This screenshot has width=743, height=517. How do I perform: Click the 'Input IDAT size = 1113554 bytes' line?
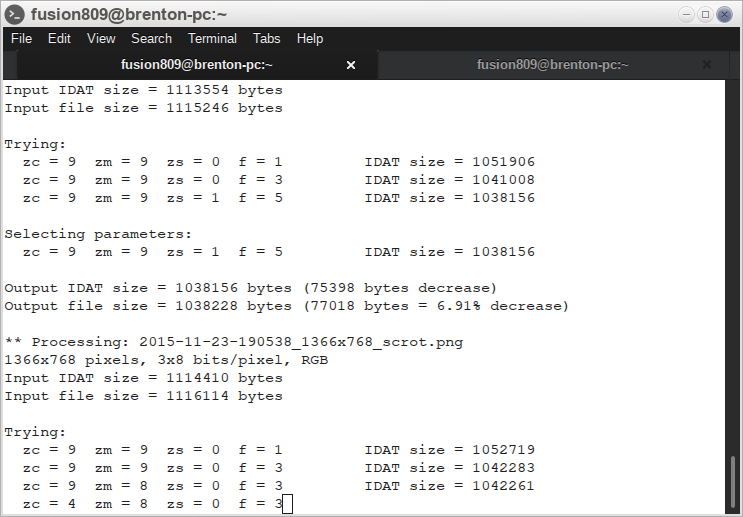click(x=144, y=90)
